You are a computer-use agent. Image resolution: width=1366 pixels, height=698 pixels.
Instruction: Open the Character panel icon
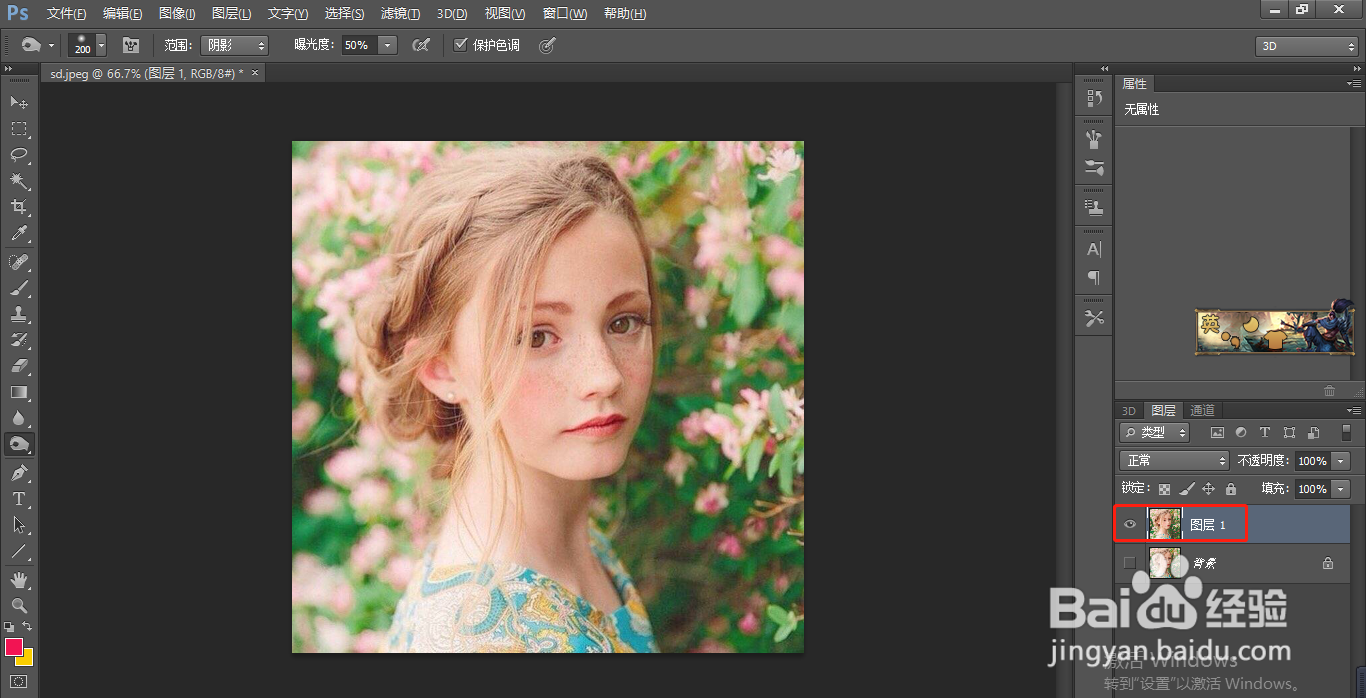(x=1094, y=249)
